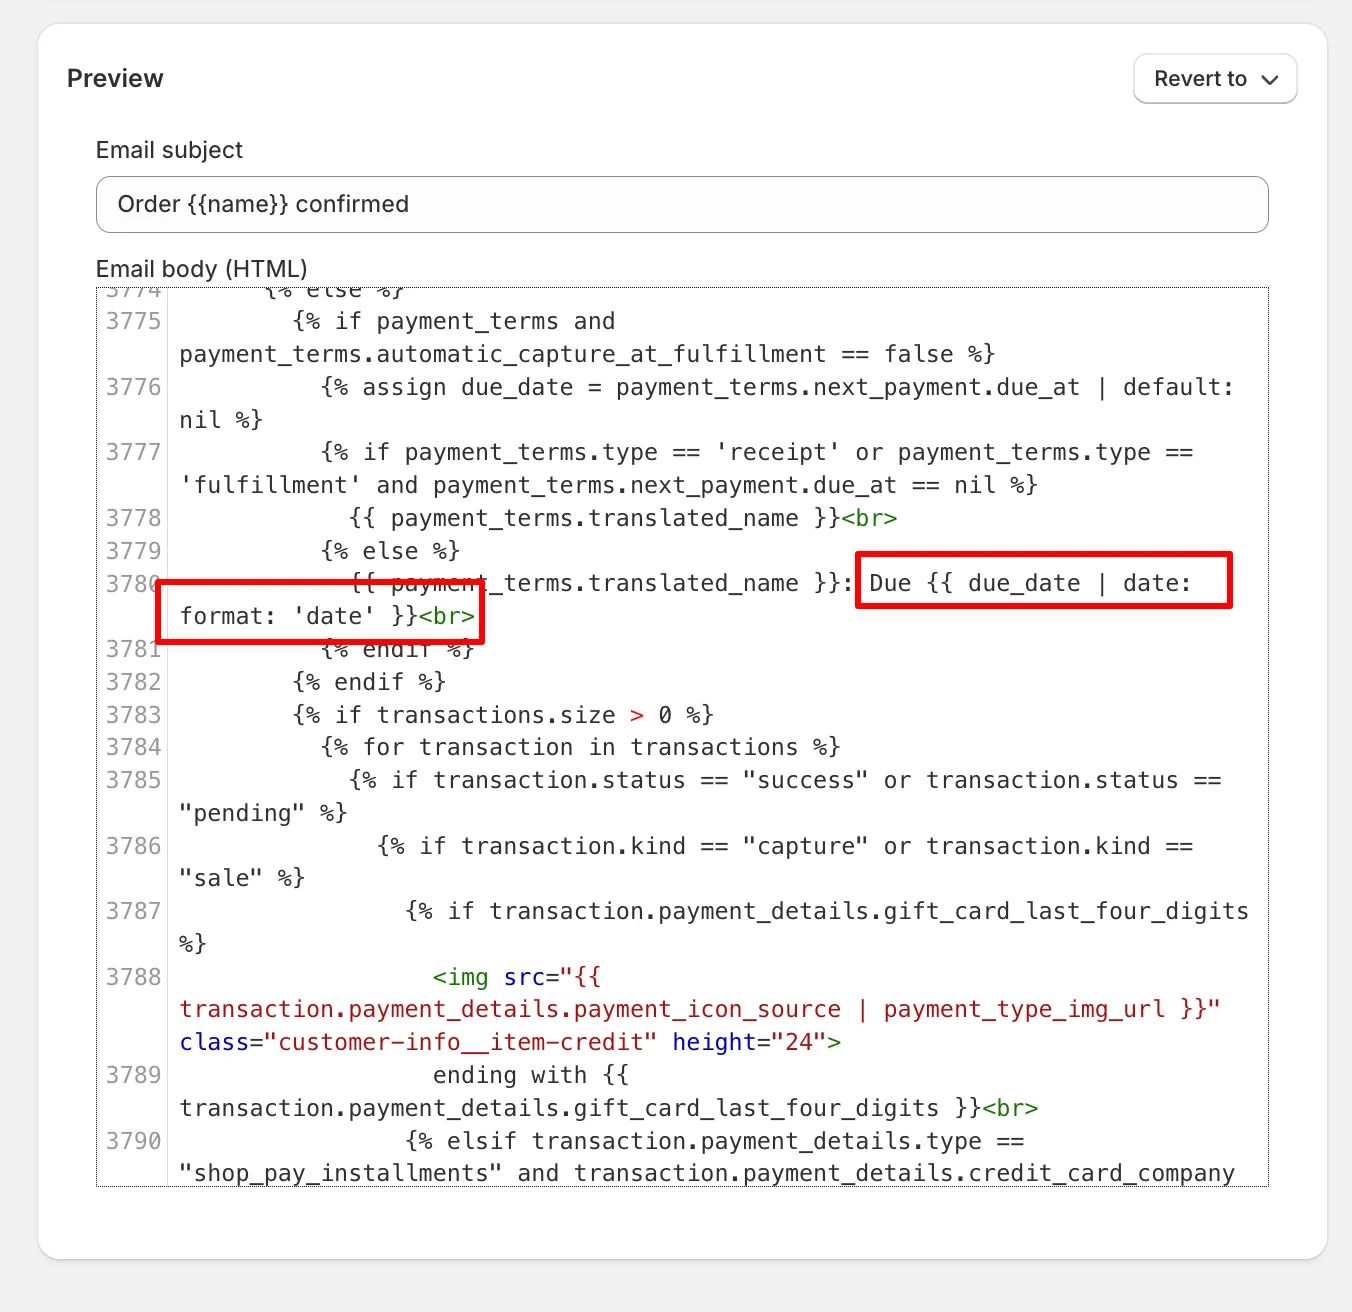This screenshot has height=1312, width=1352.
Task: Click the 'assign due_date' code line
Action: tap(778, 387)
